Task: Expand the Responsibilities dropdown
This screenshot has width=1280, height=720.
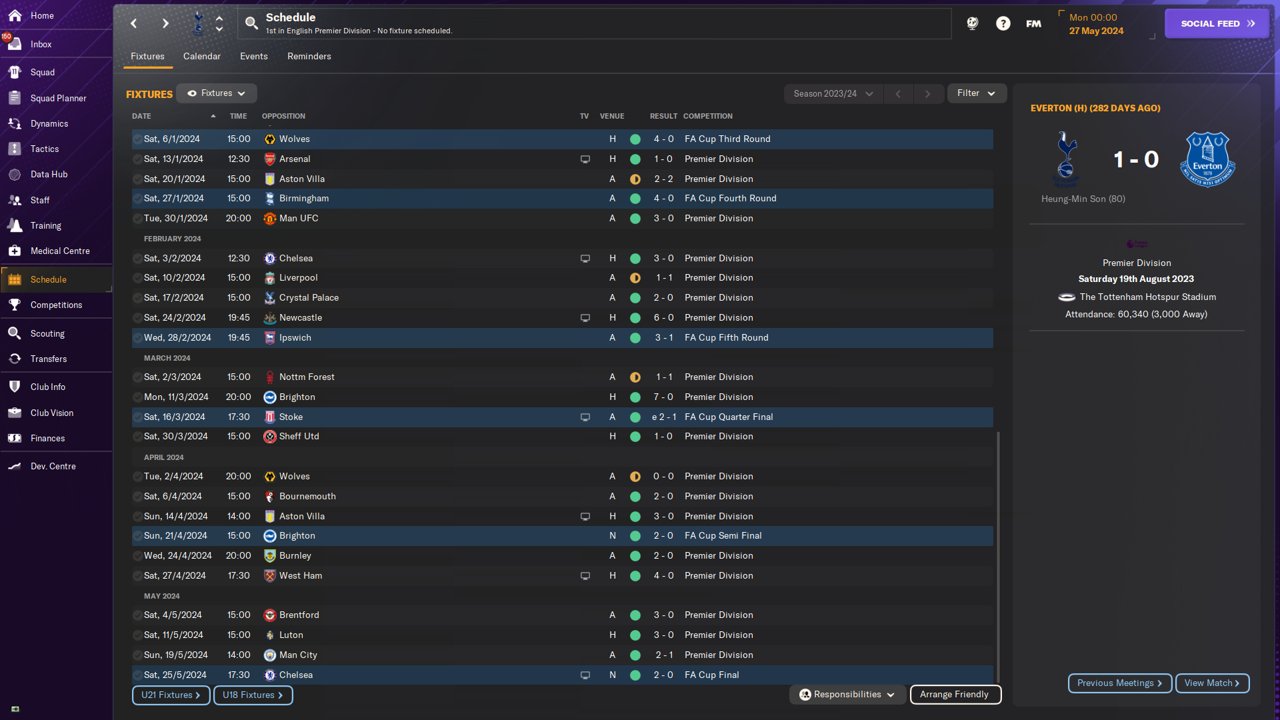Action: 847,694
